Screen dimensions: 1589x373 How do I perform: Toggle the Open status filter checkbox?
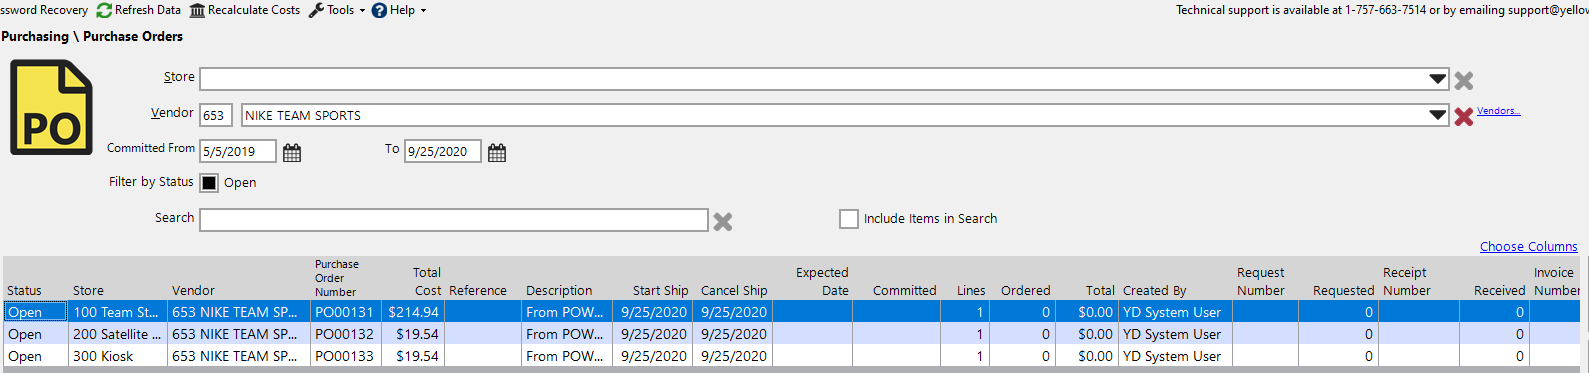pyautogui.click(x=209, y=183)
